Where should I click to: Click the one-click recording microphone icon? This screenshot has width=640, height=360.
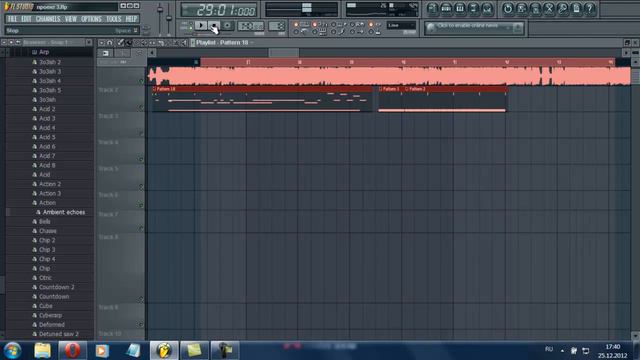[x=562, y=9]
